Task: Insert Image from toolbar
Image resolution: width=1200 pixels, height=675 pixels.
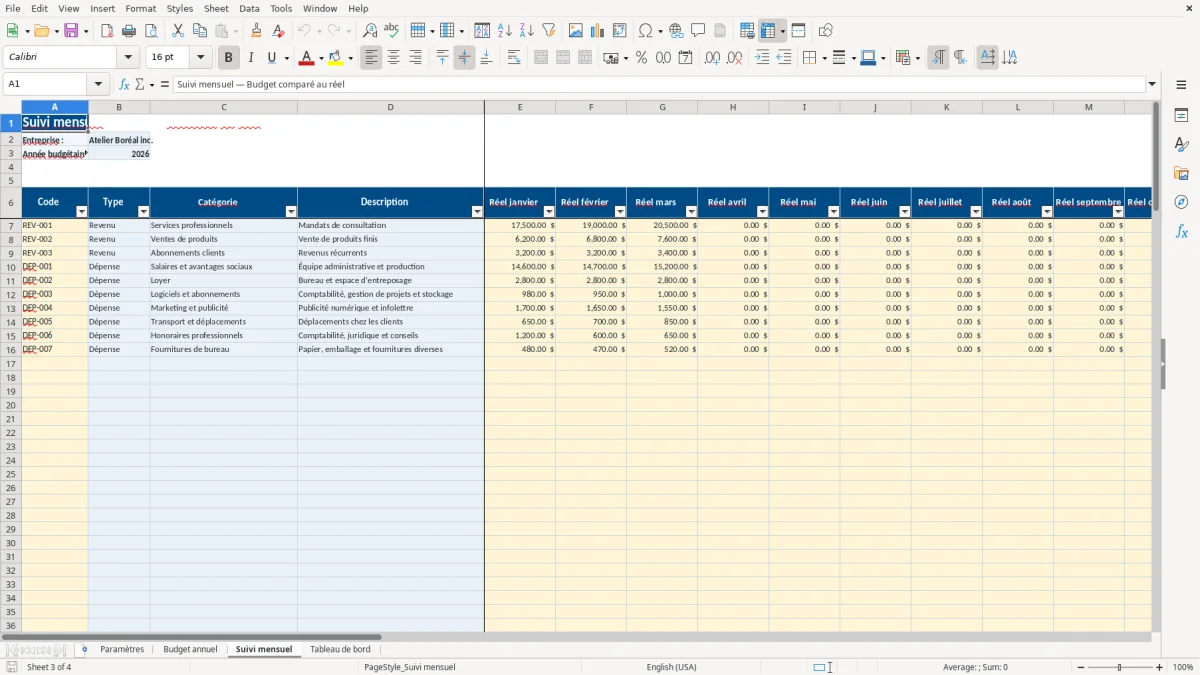Action: click(x=576, y=31)
